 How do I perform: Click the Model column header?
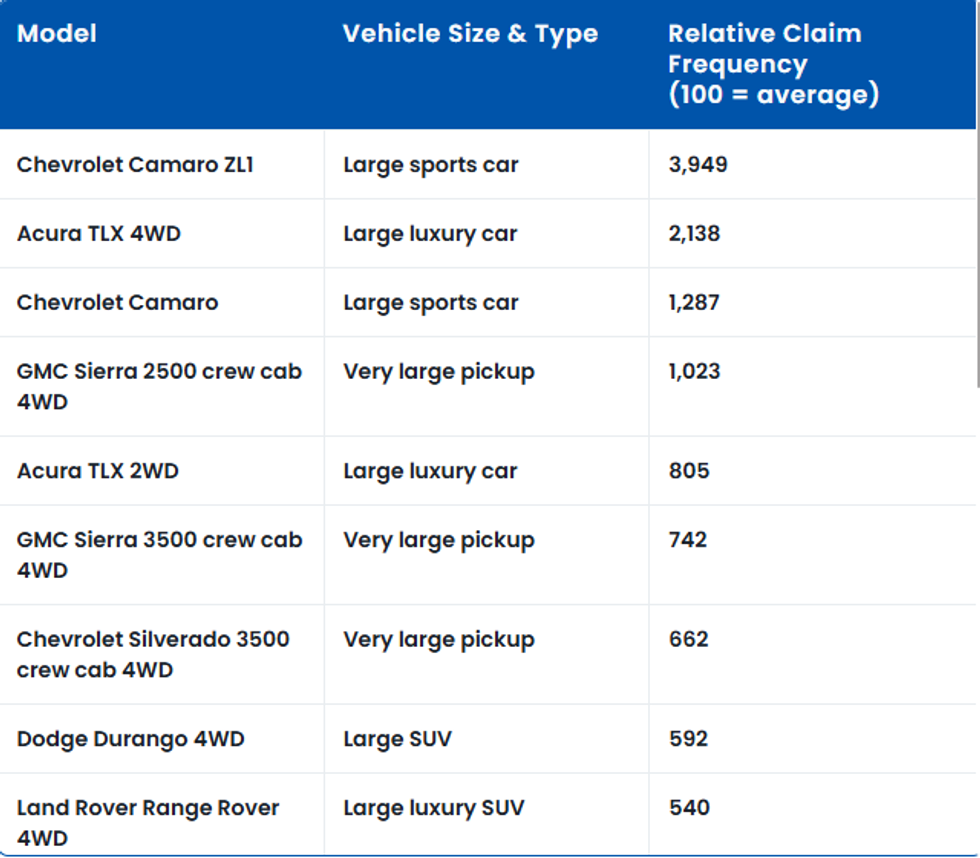point(57,34)
